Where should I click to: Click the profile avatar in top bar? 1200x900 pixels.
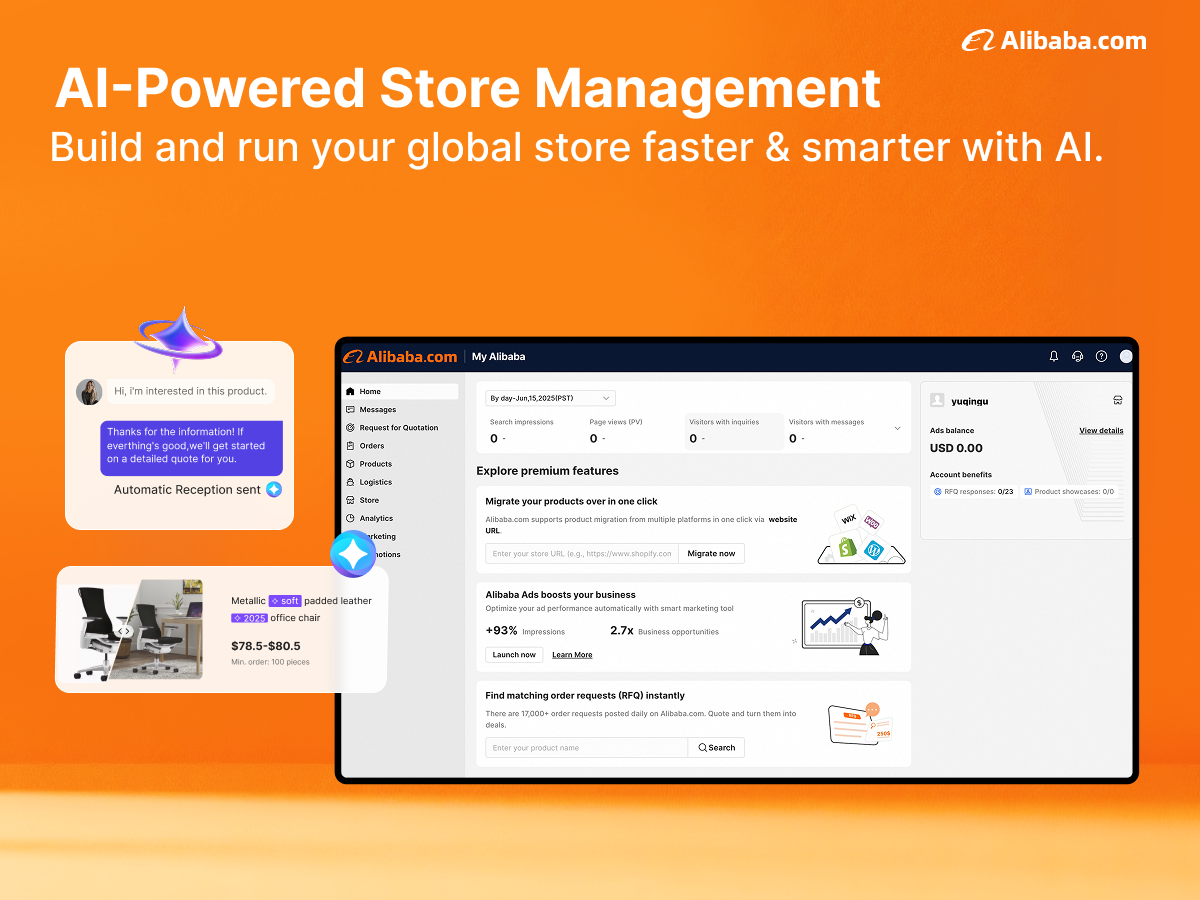(x=1126, y=356)
